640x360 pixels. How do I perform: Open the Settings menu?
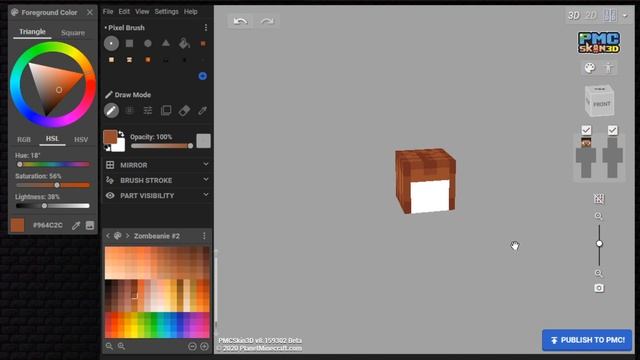point(166,11)
